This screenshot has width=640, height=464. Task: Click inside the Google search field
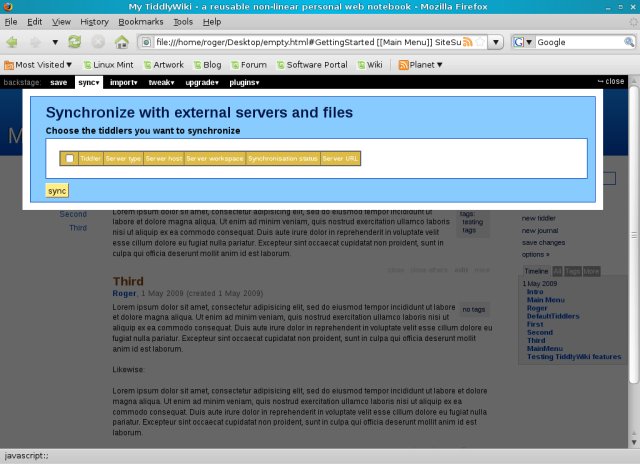[580, 42]
